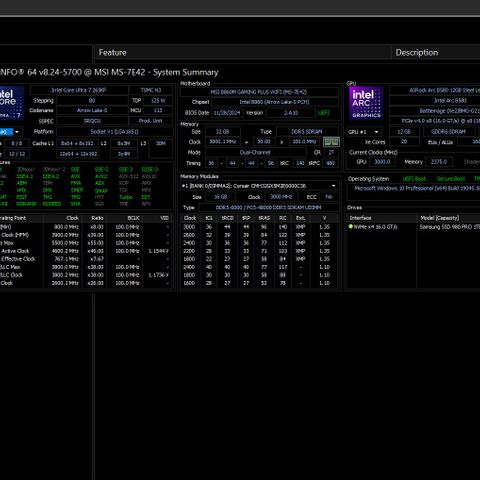Click the AVX2 feature flag
Image resolution: width=480 pixels, height=480 pixels.
coord(101,176)
